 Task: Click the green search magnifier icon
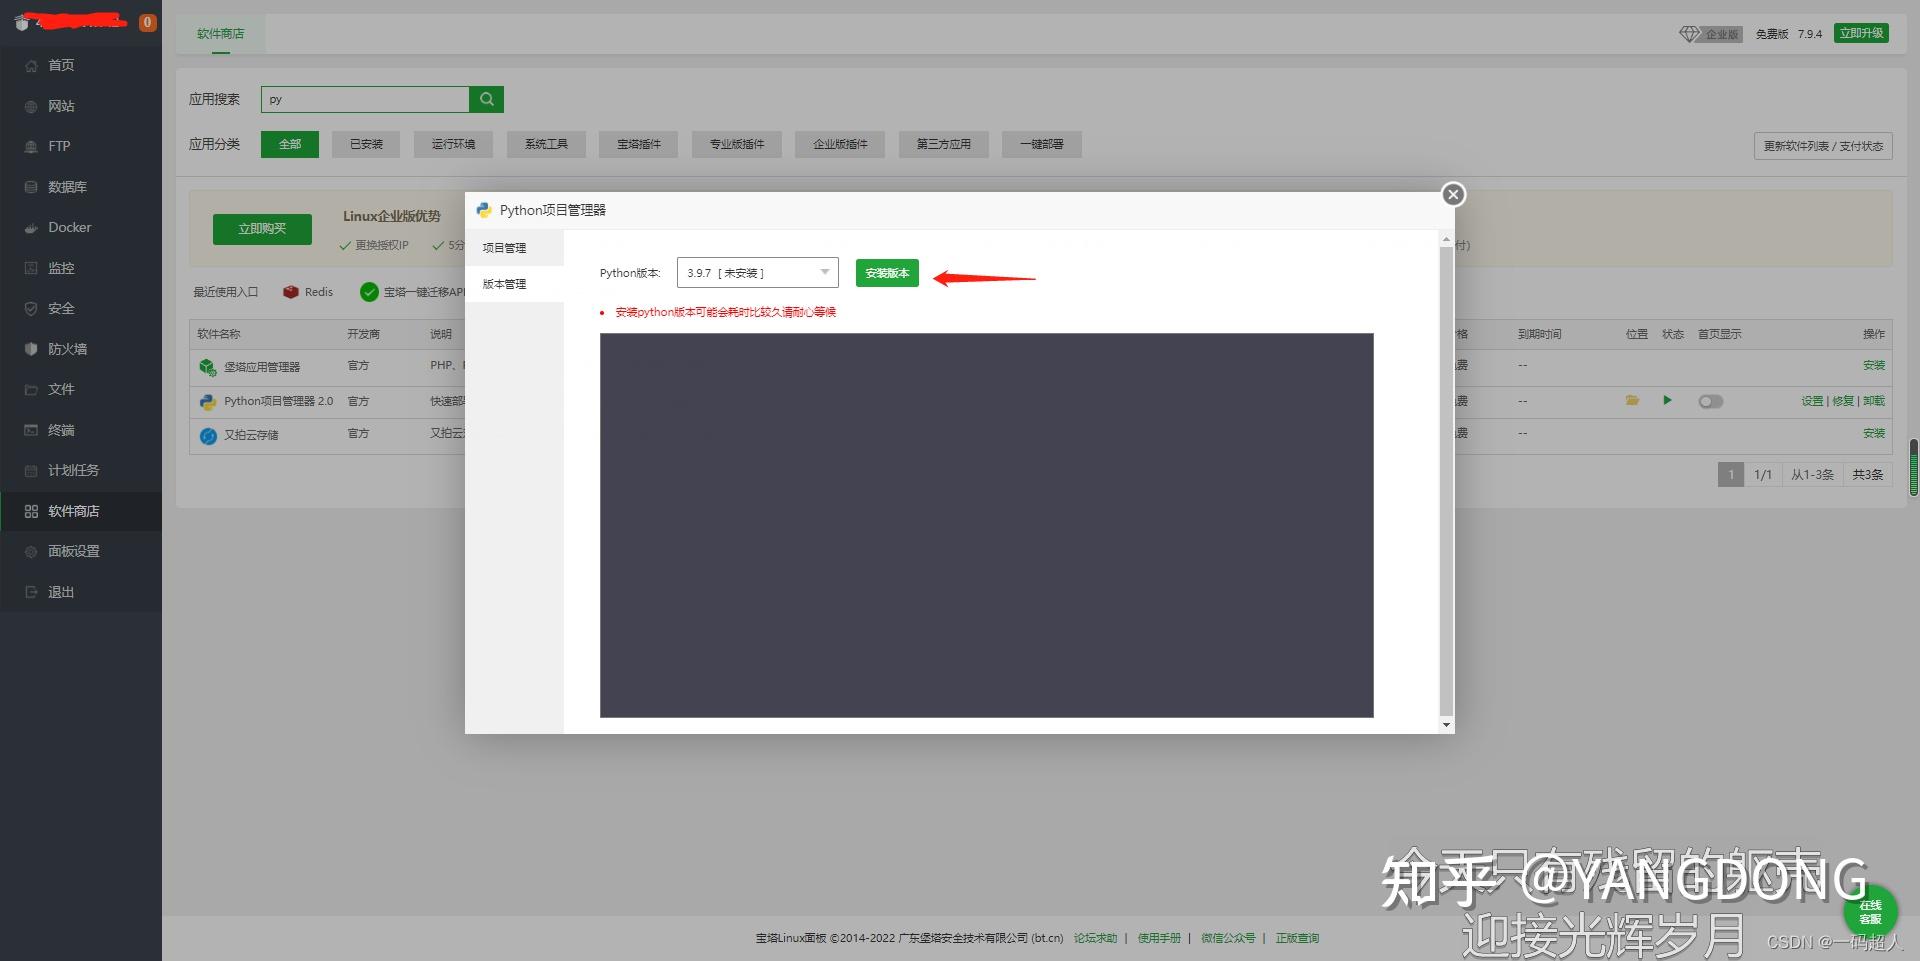pos(486,99)
